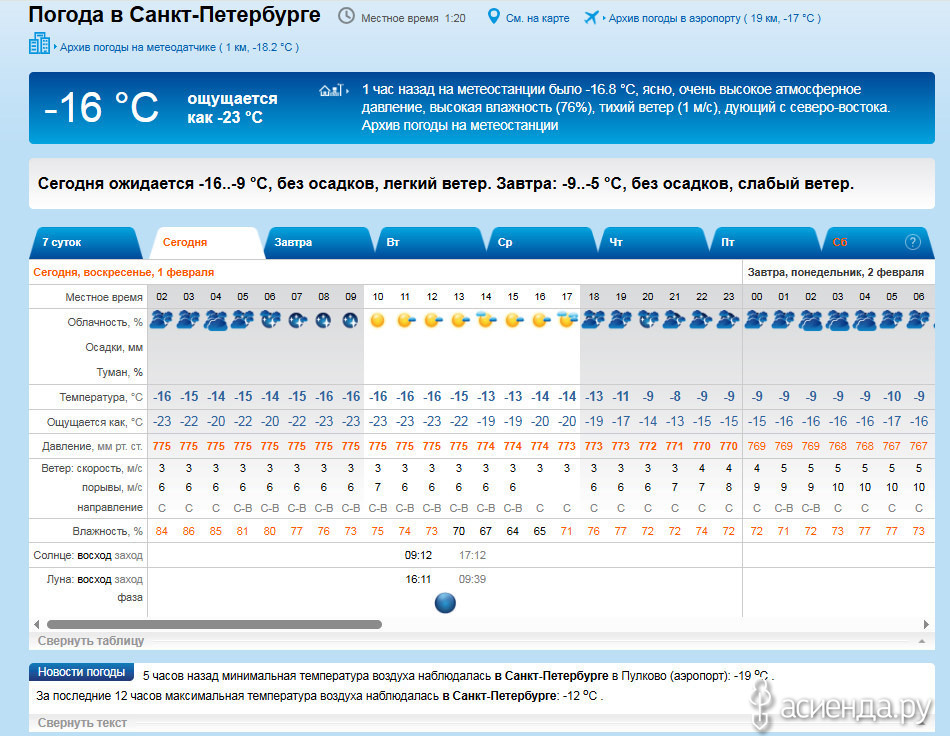Collapse table via Свернуть таблицу
This screenshot has height=736, width=950.
[x=91, y=641]
